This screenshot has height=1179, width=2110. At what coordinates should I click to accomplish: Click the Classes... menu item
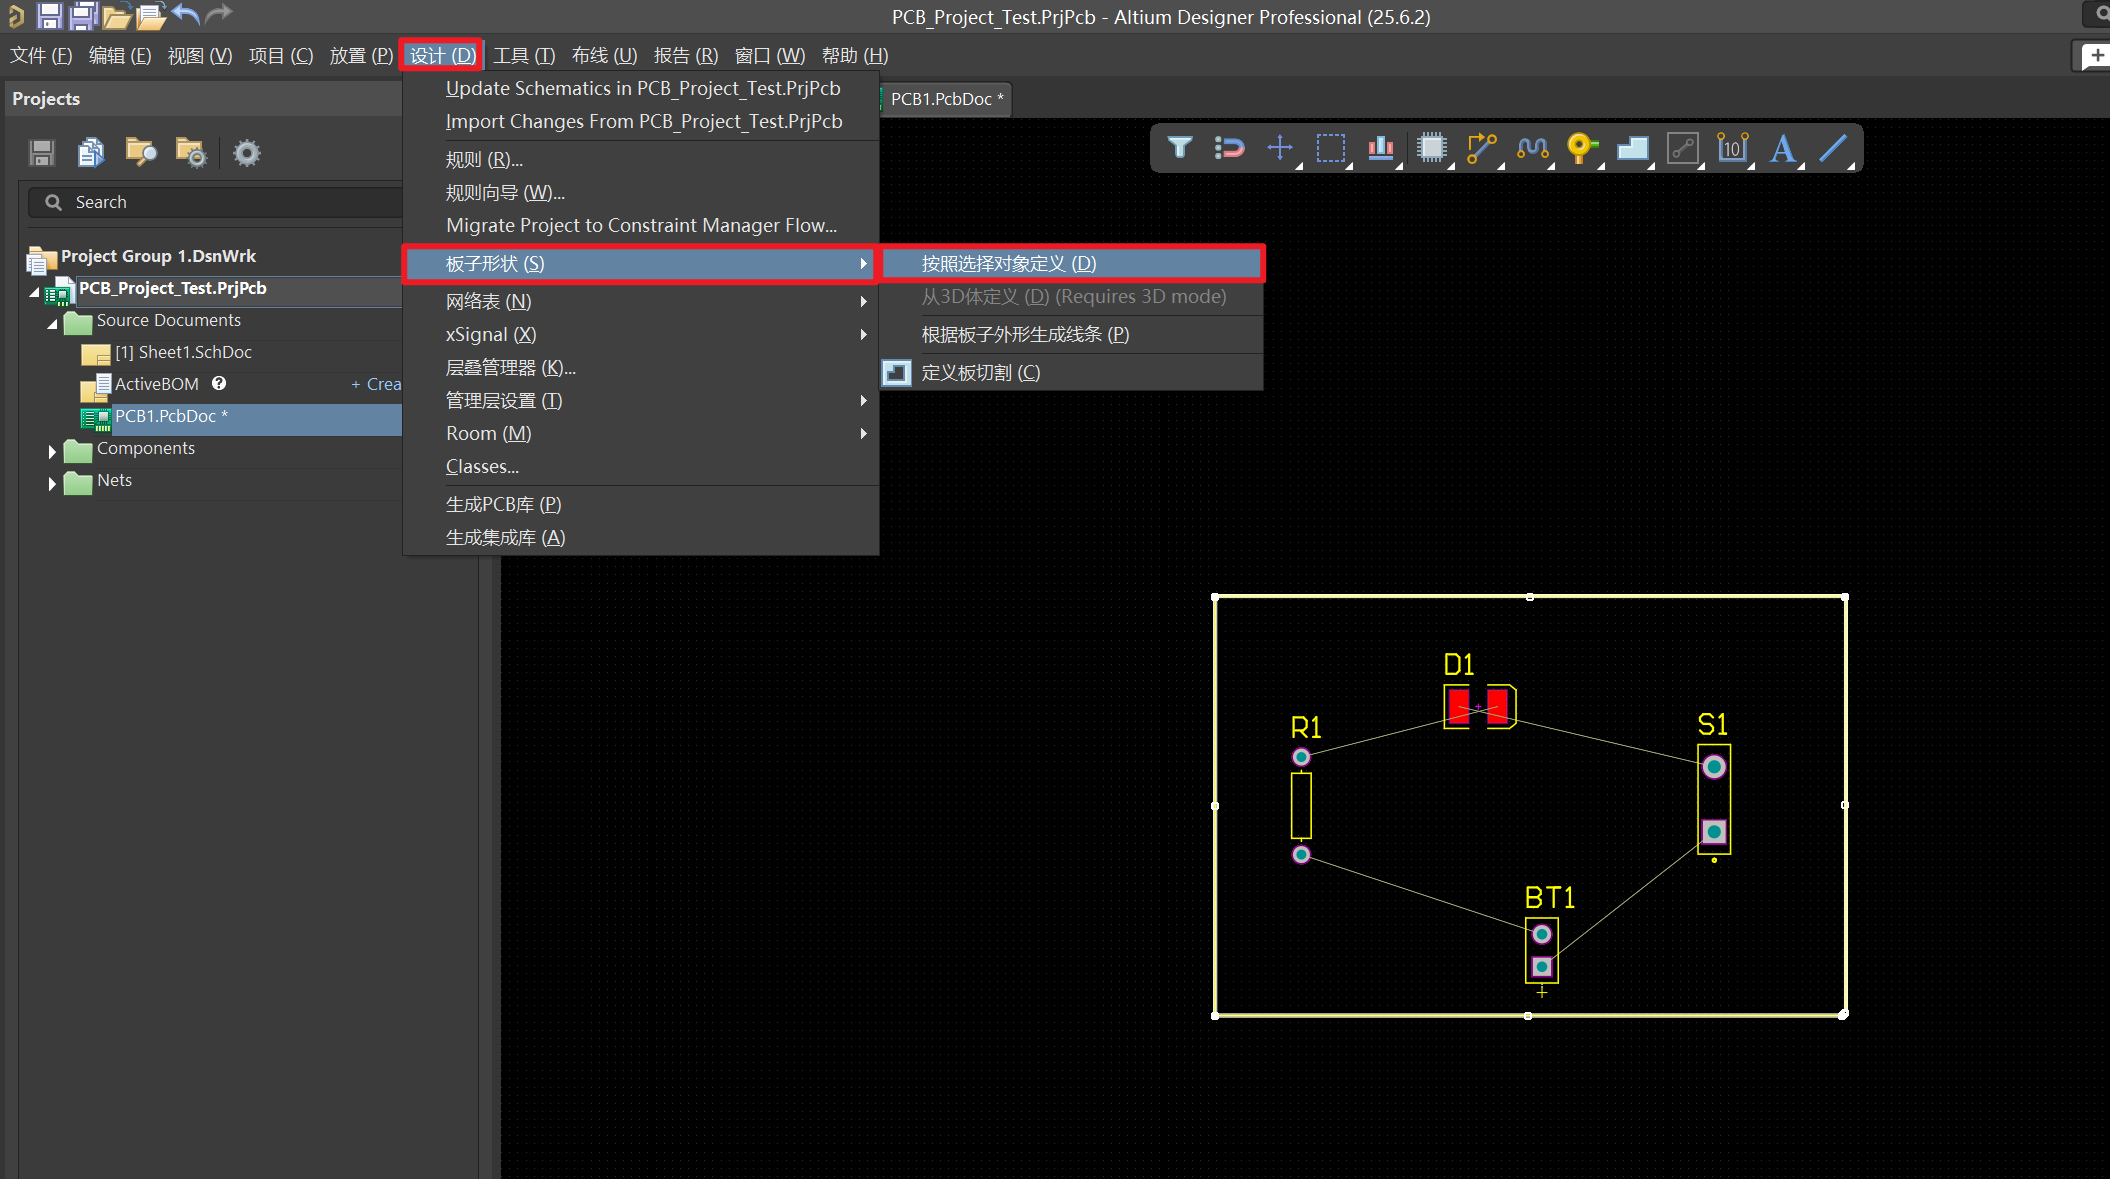coord(482,467)
